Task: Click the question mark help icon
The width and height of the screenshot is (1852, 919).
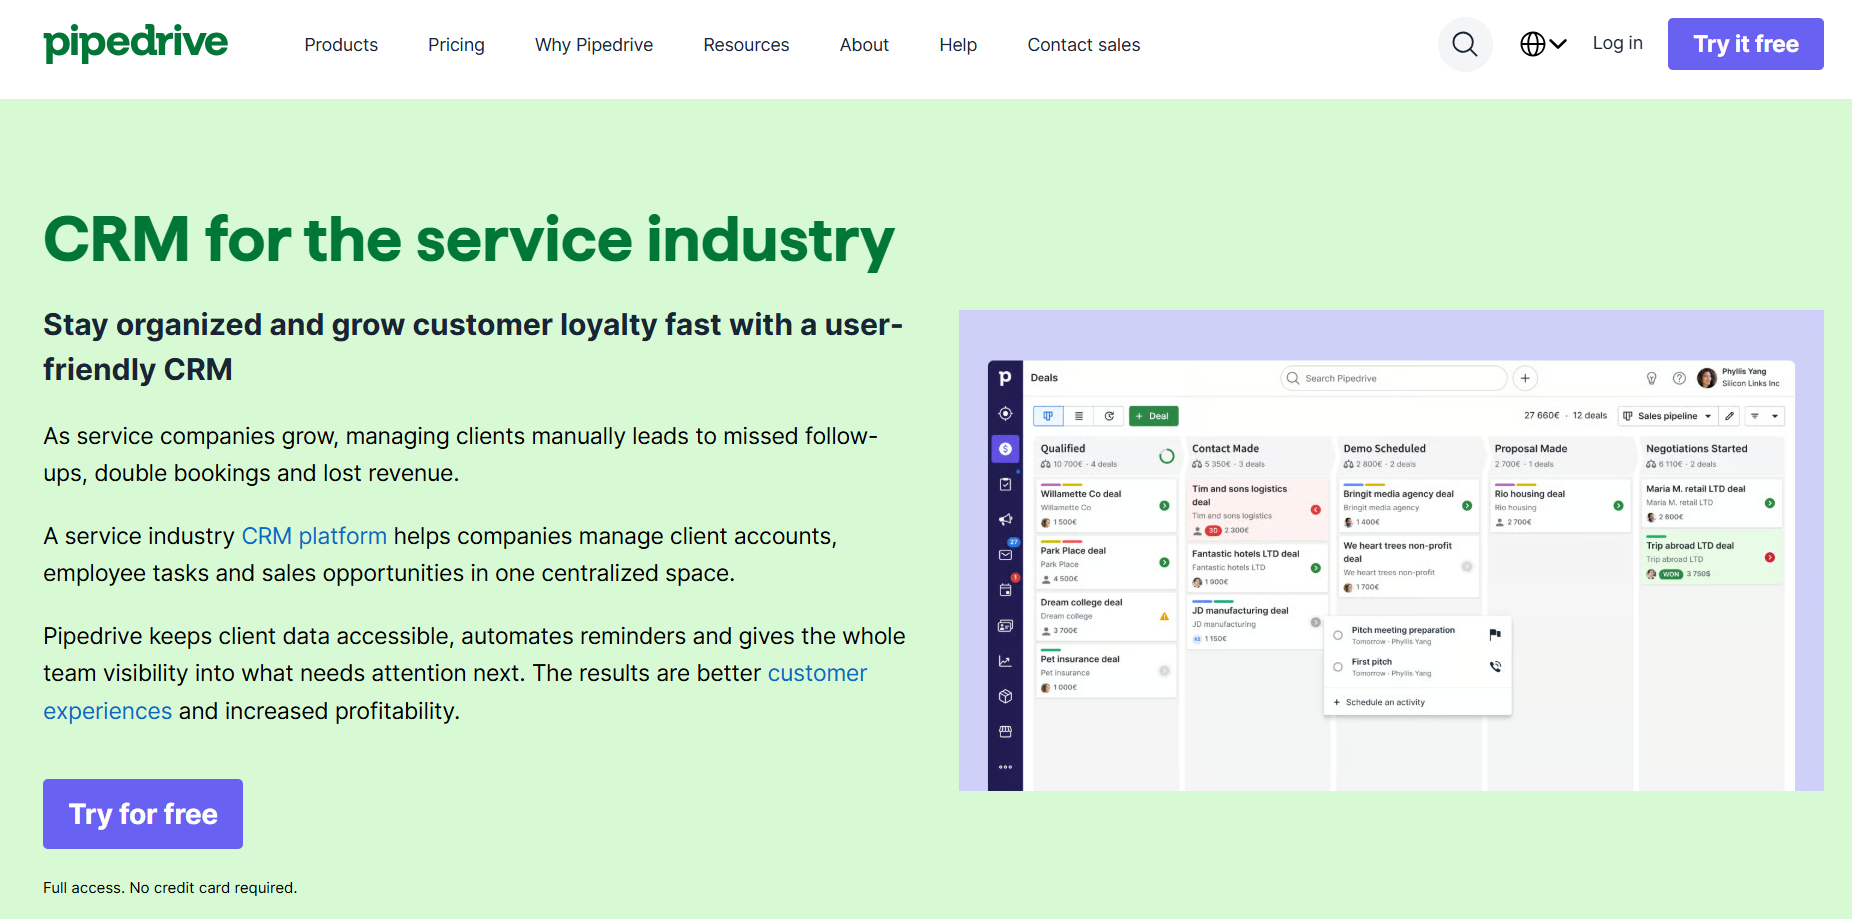Action: click(1679, 378)
